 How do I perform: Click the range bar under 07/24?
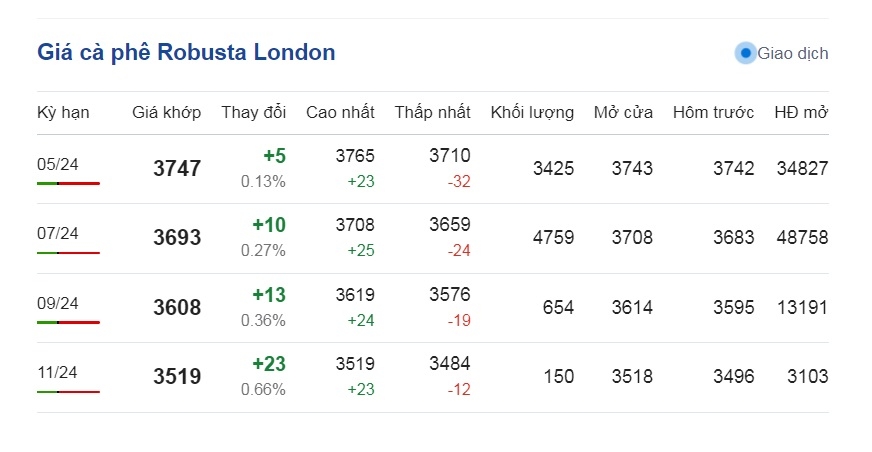[68, 252]
